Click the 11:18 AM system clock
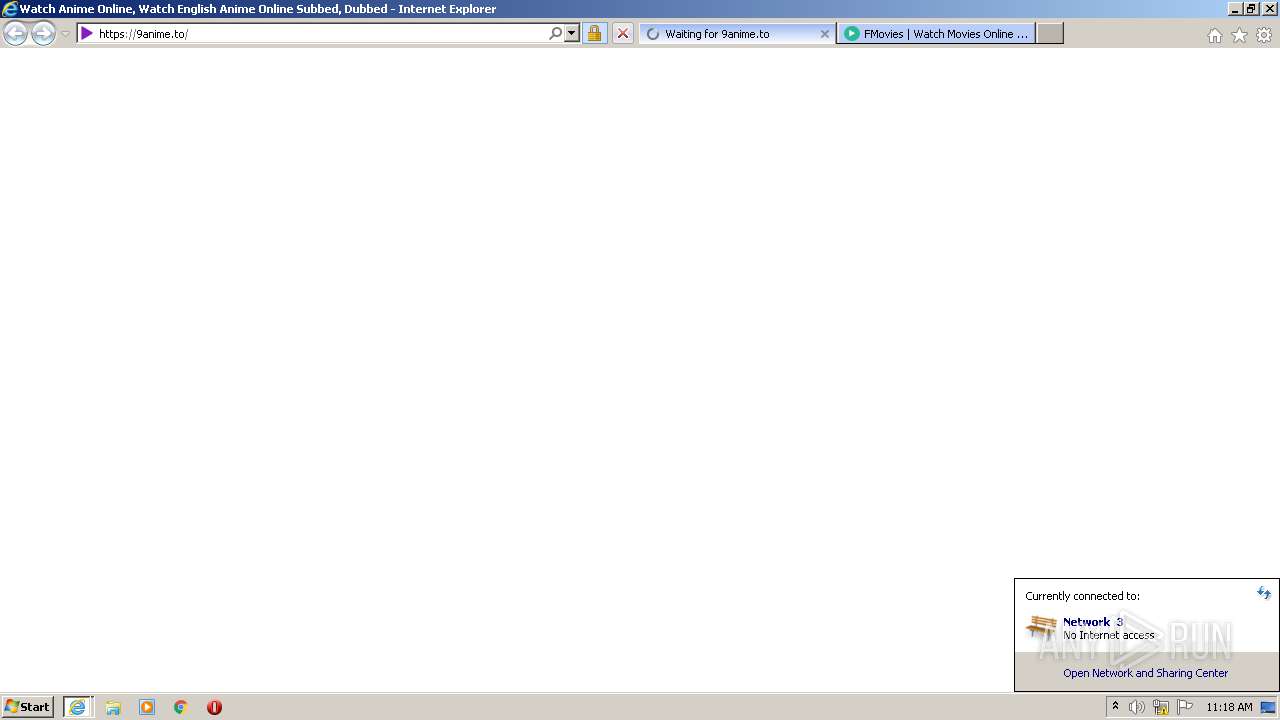 [1229, 707]
